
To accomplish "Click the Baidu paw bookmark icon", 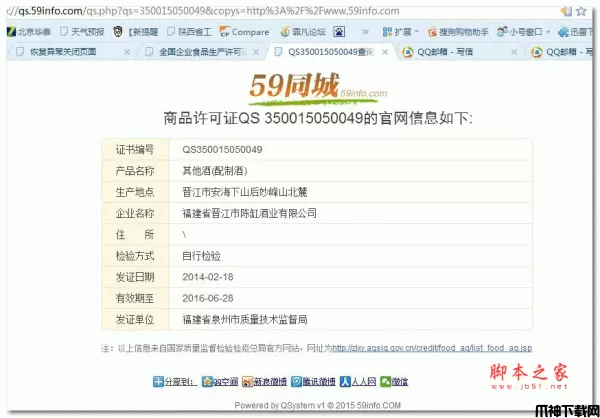I will [339, 32].
